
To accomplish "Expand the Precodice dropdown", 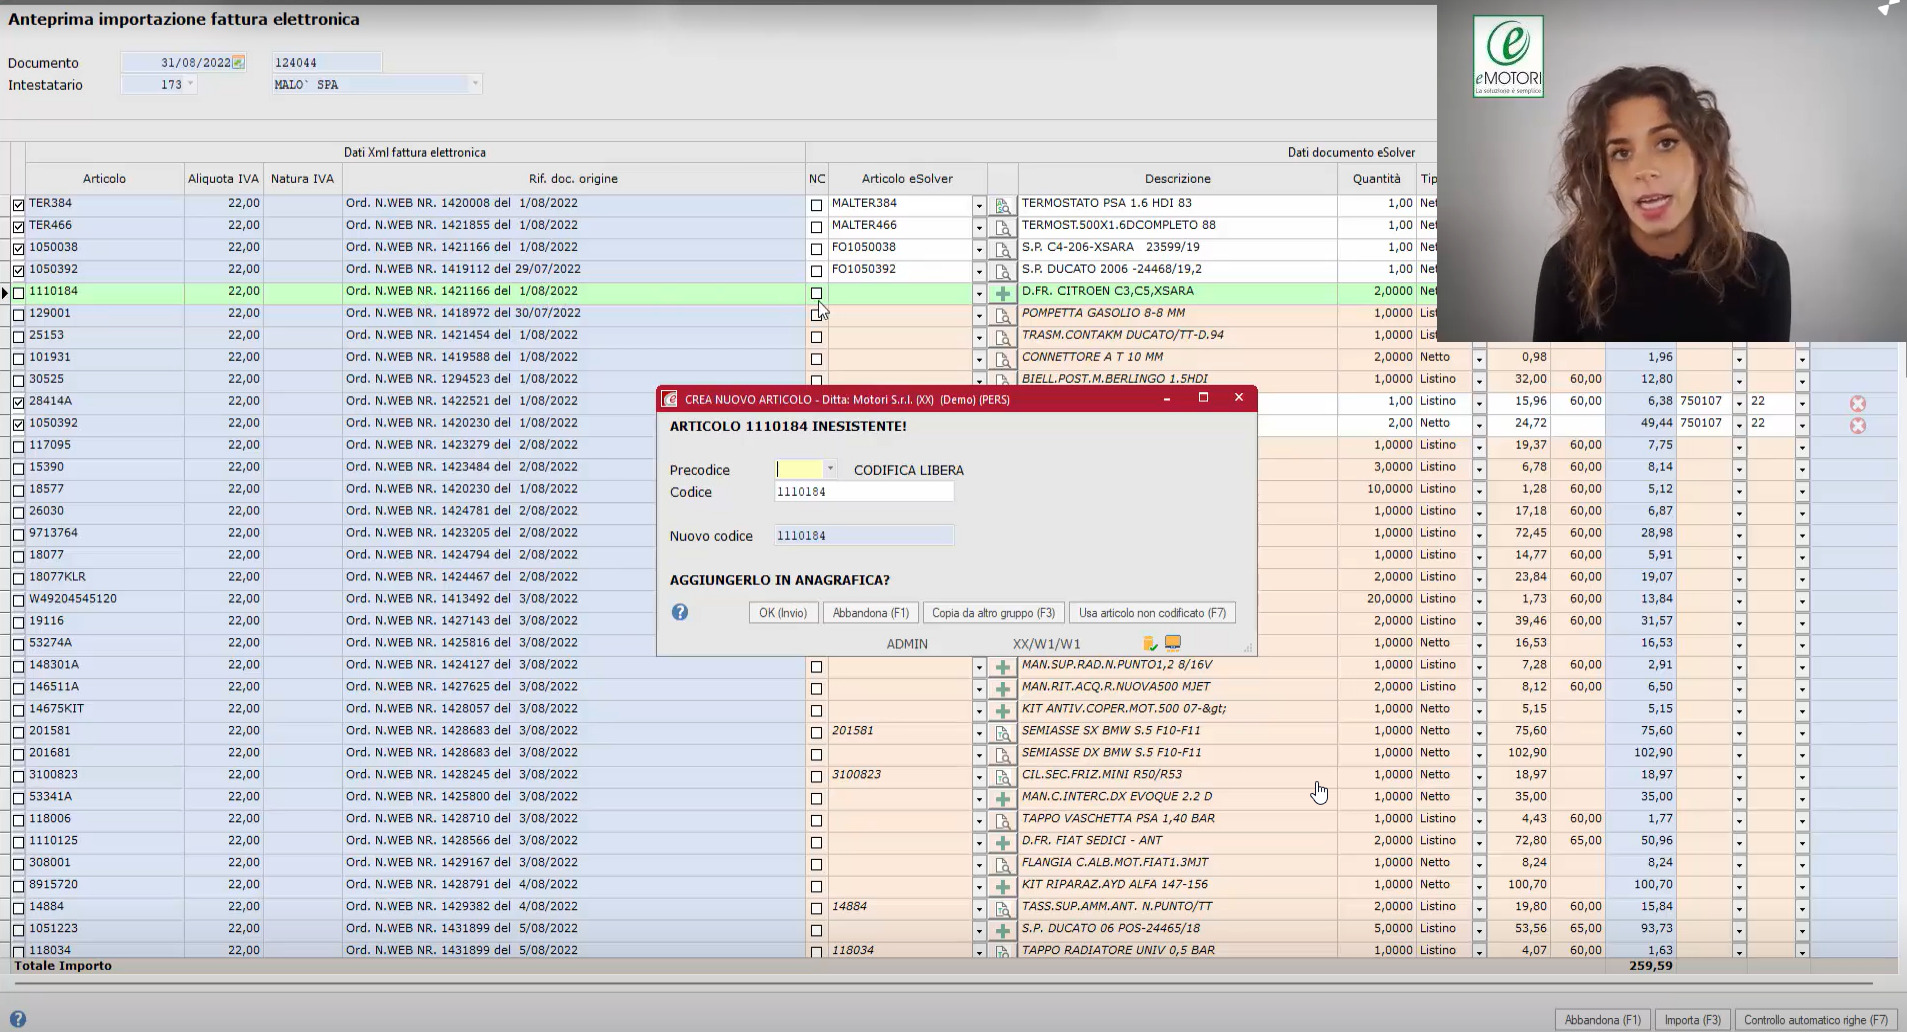I will (x=829, y=469).
